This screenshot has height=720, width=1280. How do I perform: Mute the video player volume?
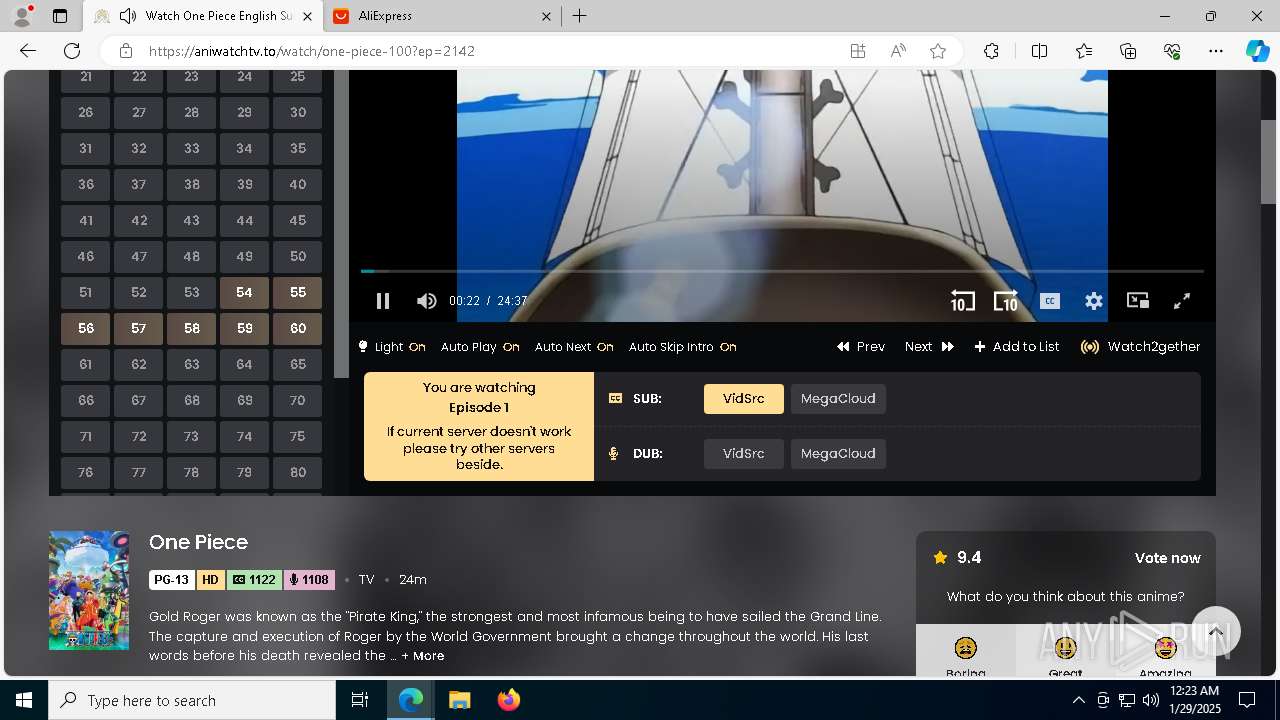click(427, 301)
